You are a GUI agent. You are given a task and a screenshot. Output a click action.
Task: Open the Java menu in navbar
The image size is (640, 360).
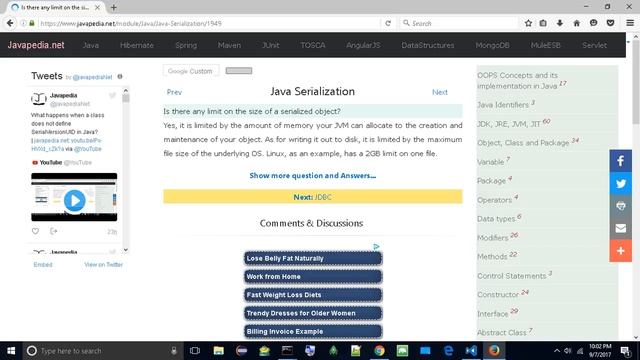(91, 45)
